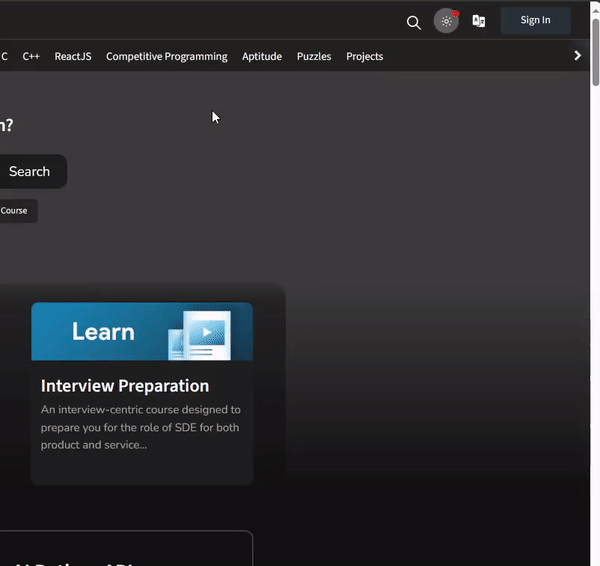
Task: Select the Projects topic
Action: pyautogui.click(x=364, y=57)
